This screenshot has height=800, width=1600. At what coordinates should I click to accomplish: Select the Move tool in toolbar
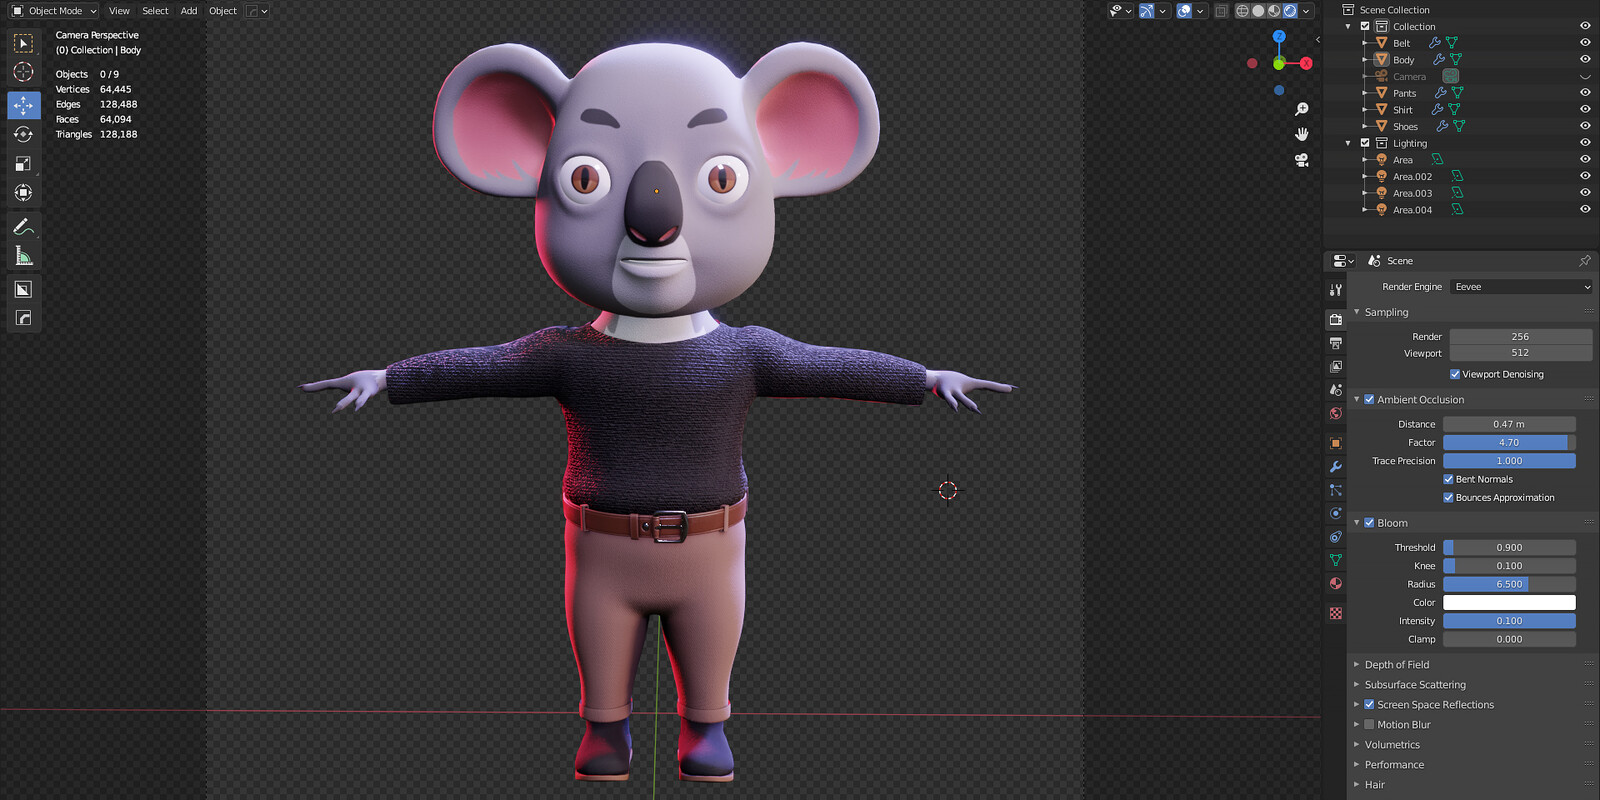[23, 105]
